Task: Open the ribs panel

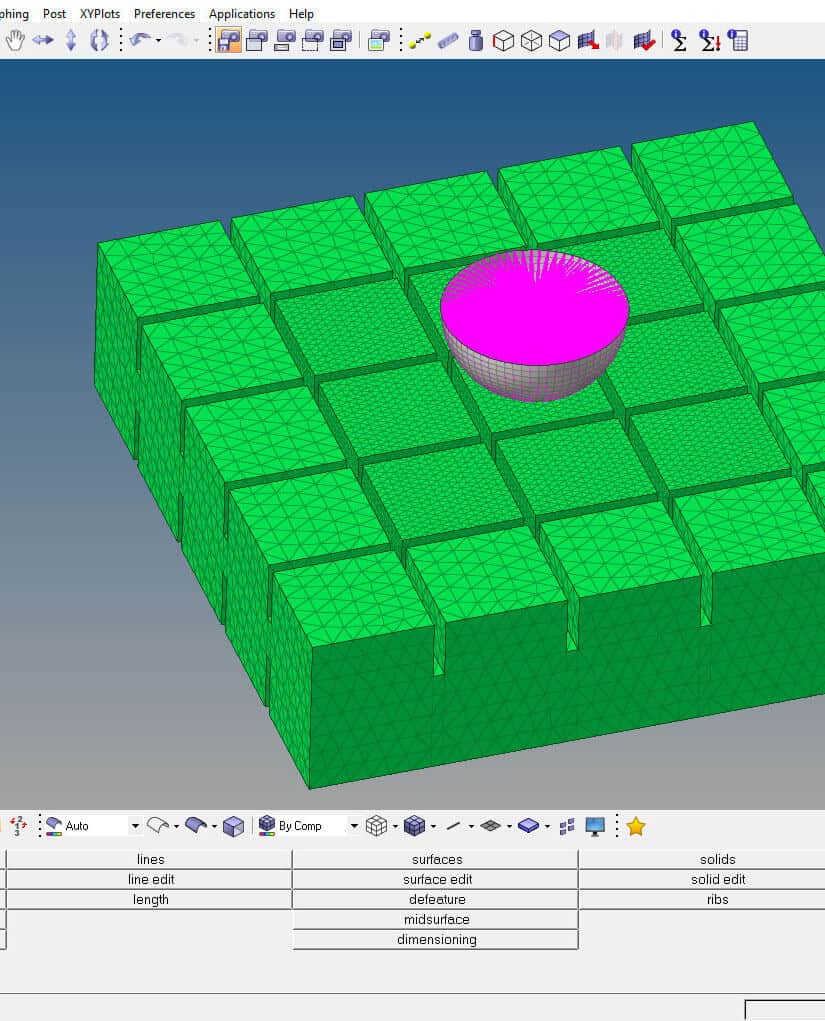Action: [x=703, y=899]
